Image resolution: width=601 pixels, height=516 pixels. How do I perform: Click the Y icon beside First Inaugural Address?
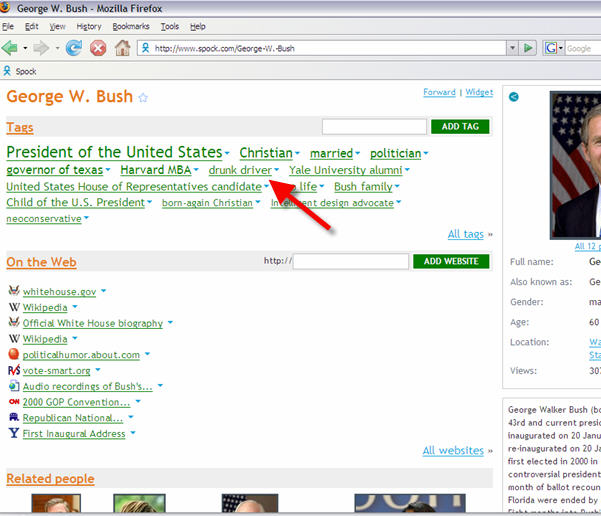[x=14, y=433]
